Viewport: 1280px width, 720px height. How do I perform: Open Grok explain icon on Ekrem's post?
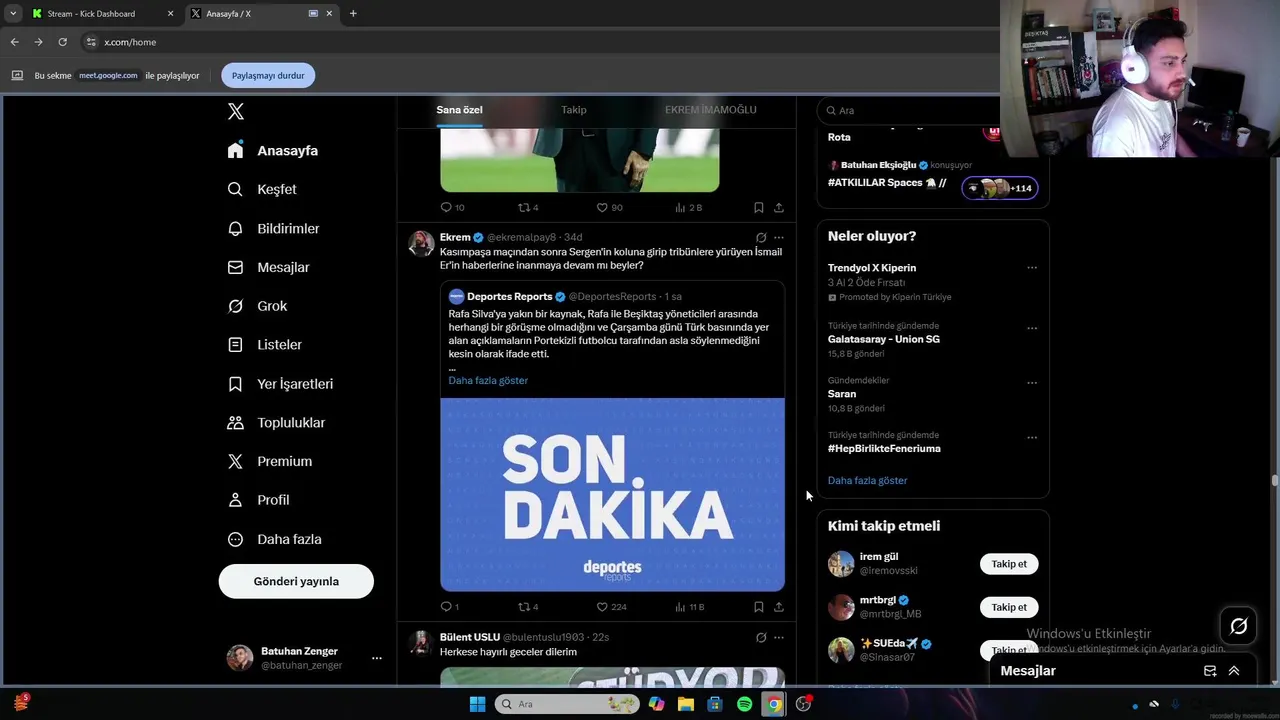[x=761, y=238]
